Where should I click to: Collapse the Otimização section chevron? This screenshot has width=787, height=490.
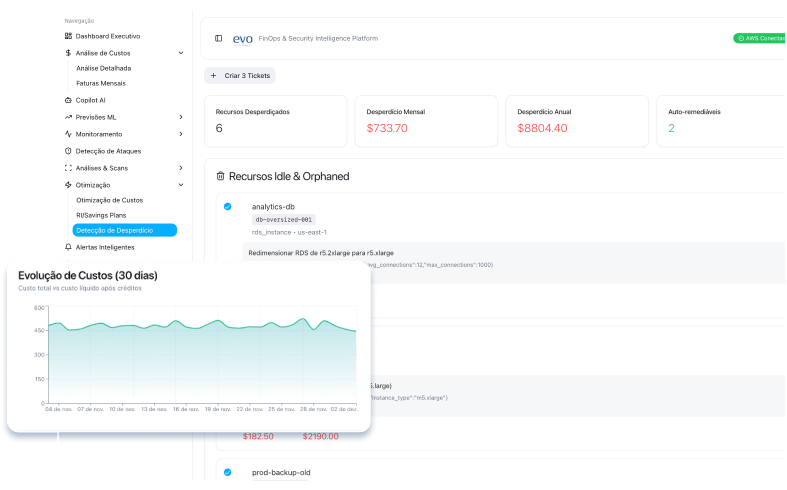[x=181, y=185]
